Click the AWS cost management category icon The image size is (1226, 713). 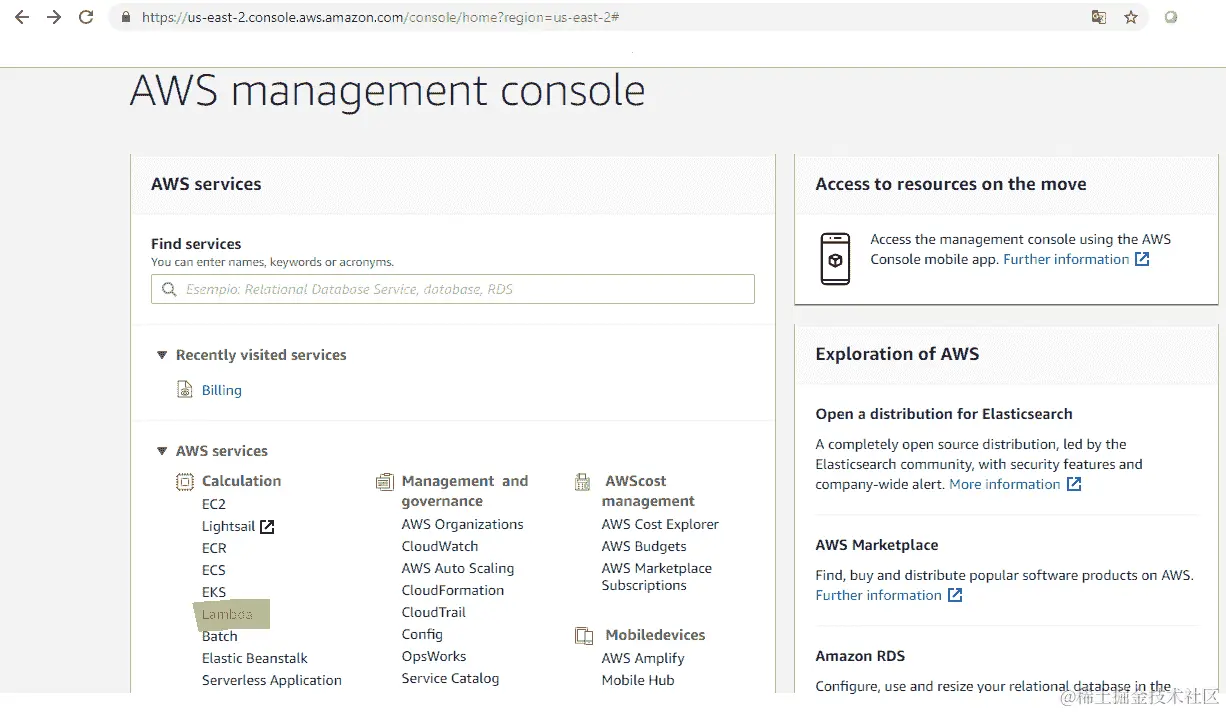click(582, 482)
